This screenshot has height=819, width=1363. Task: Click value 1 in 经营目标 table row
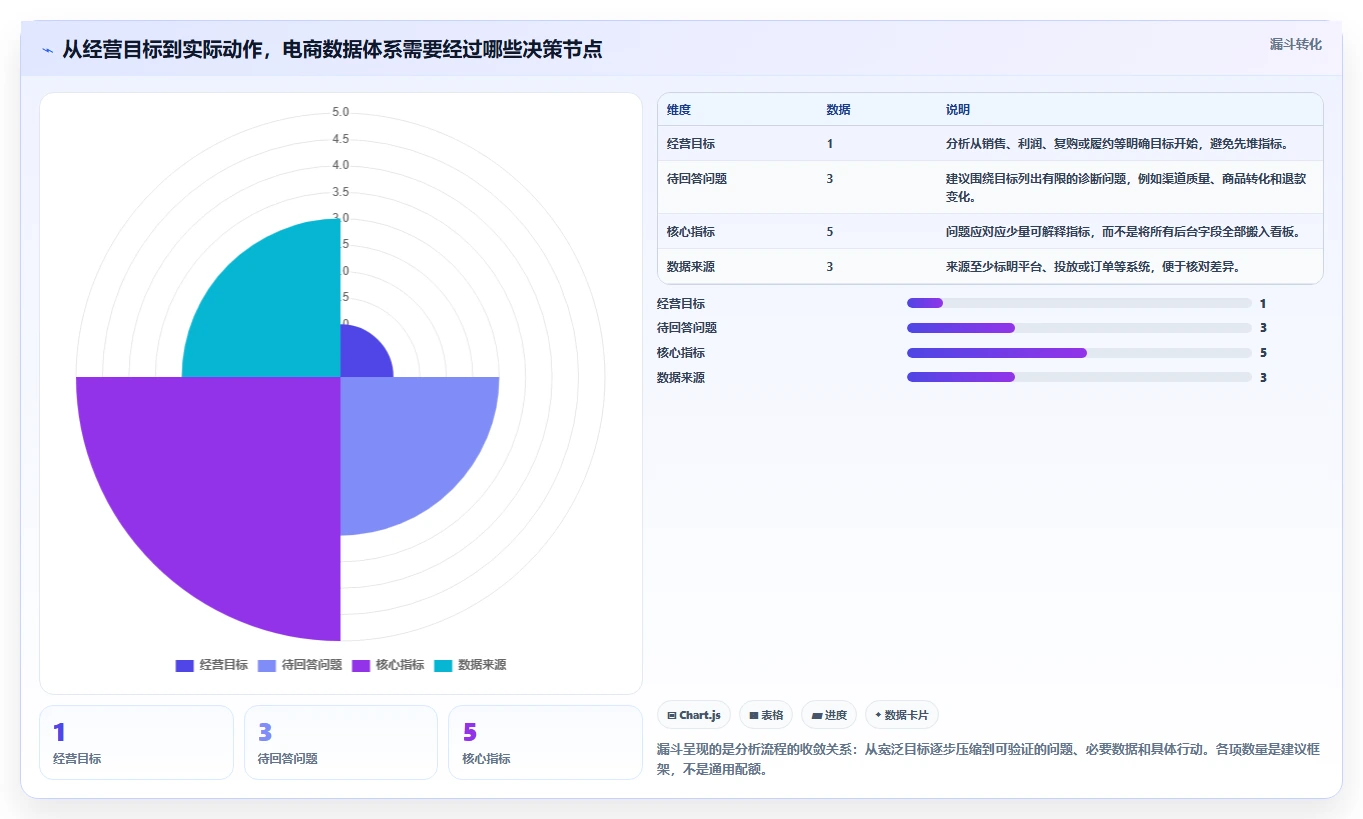pyautogui.click(x=830, y=144)
